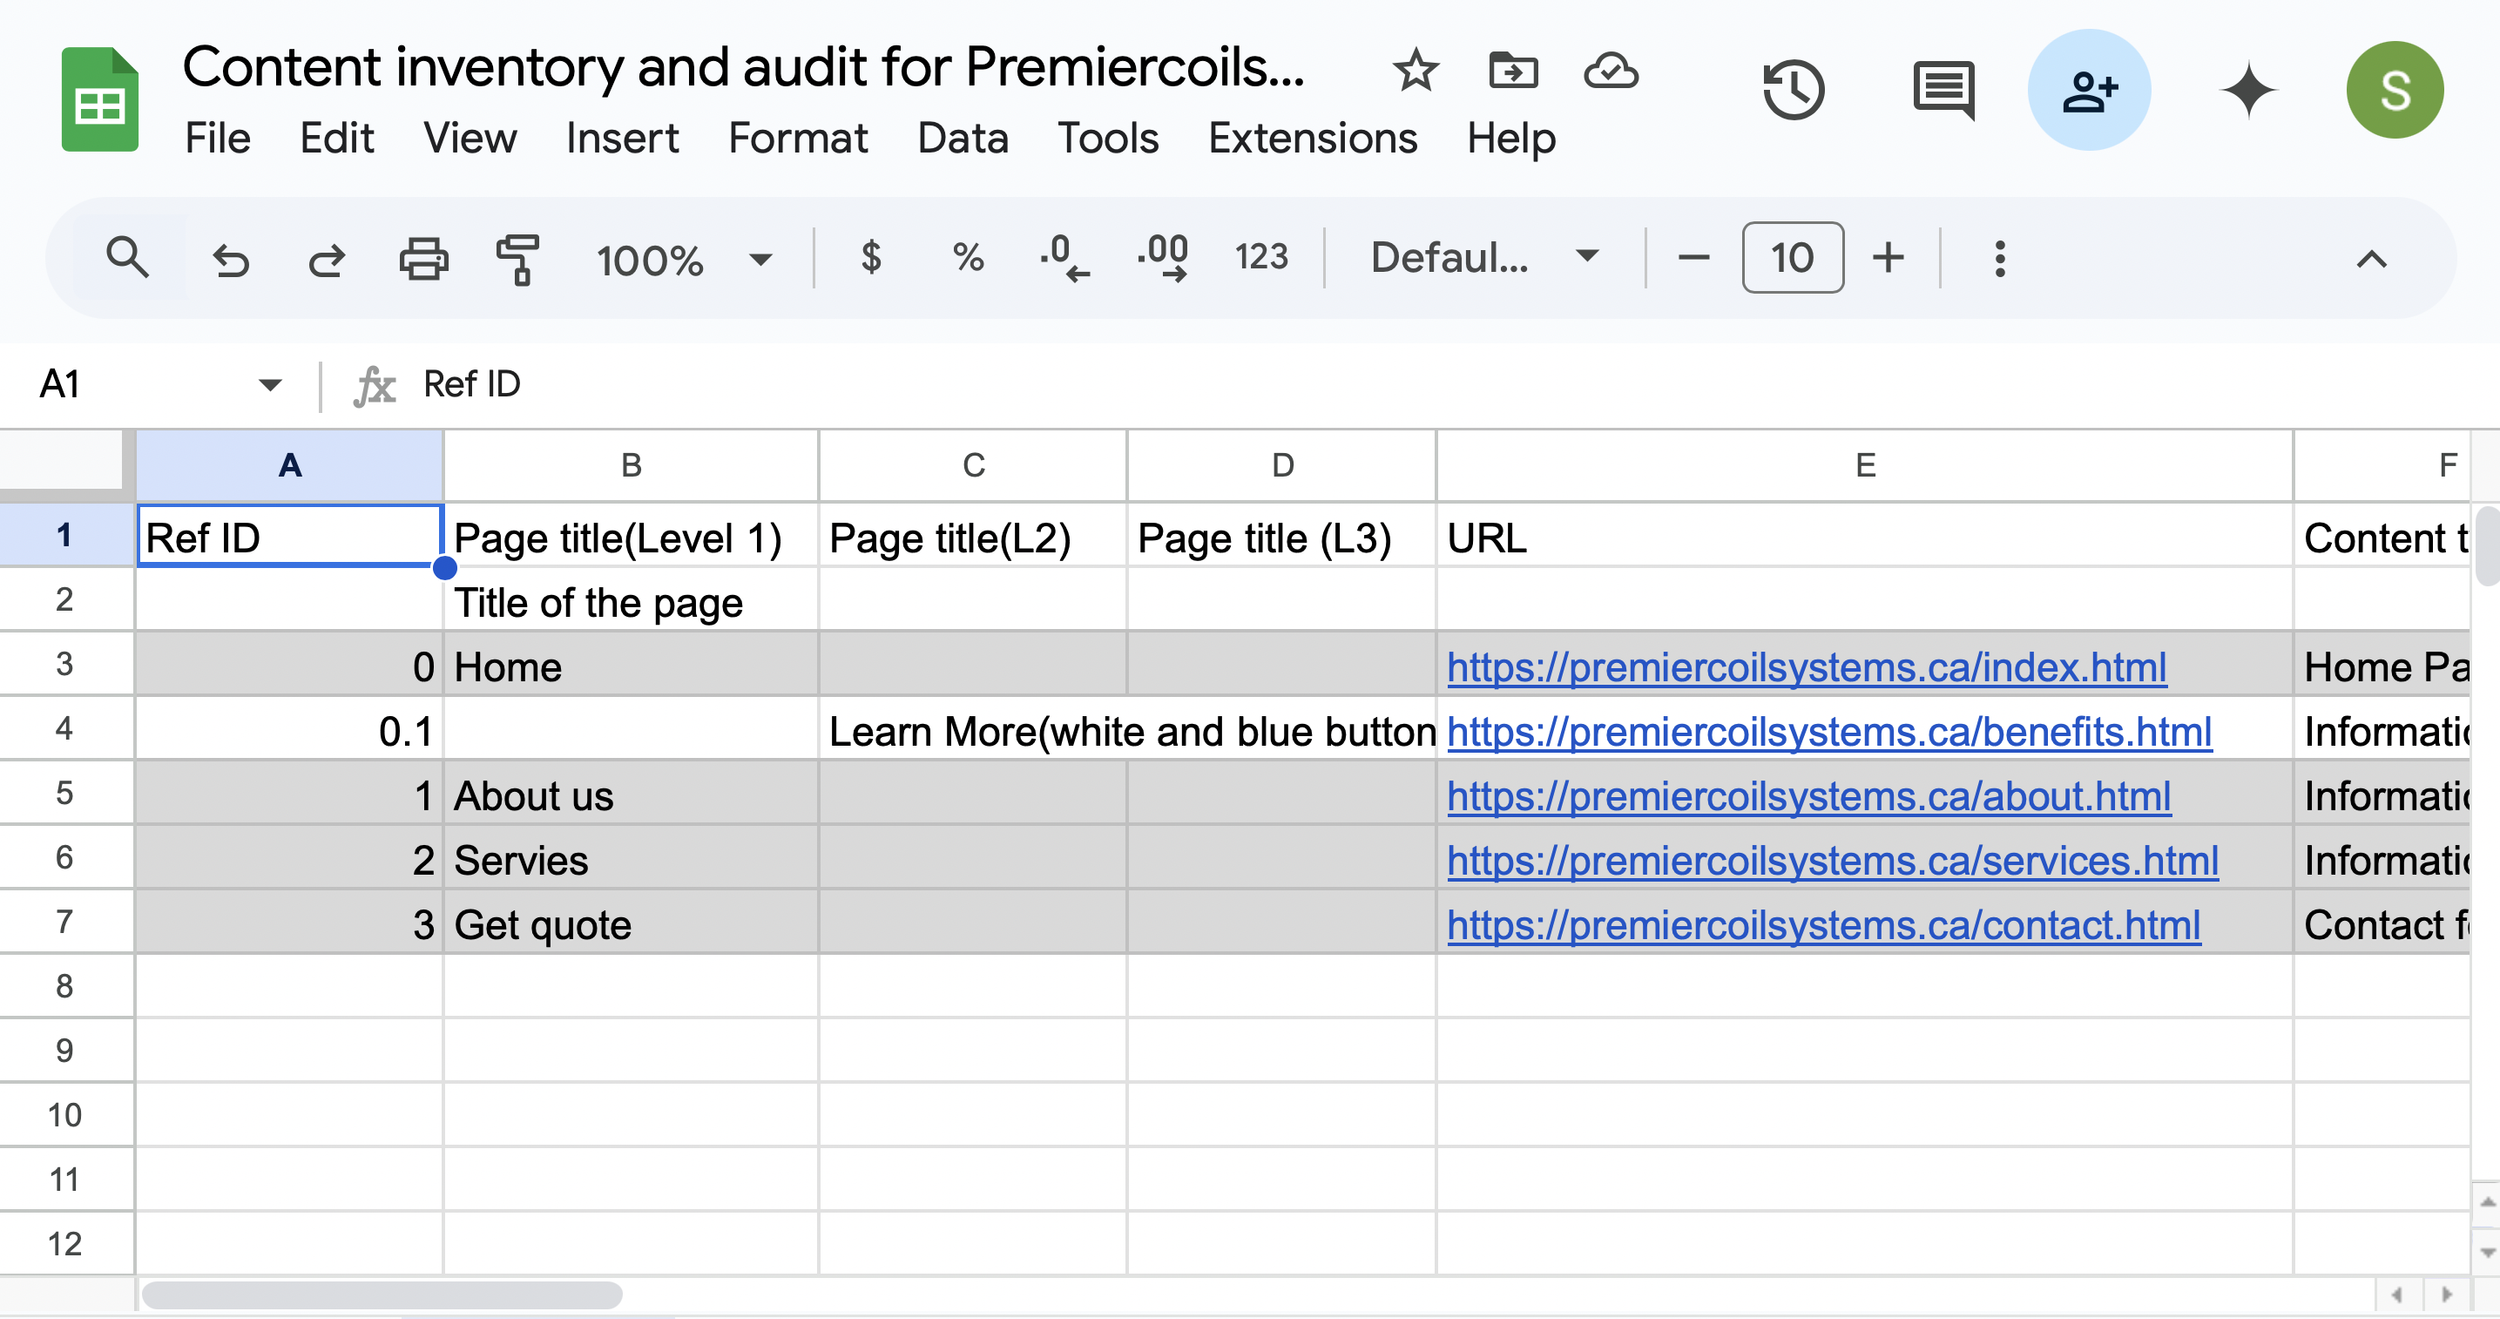
Task: Open version history clock icon
Action: pos(1793,91)
